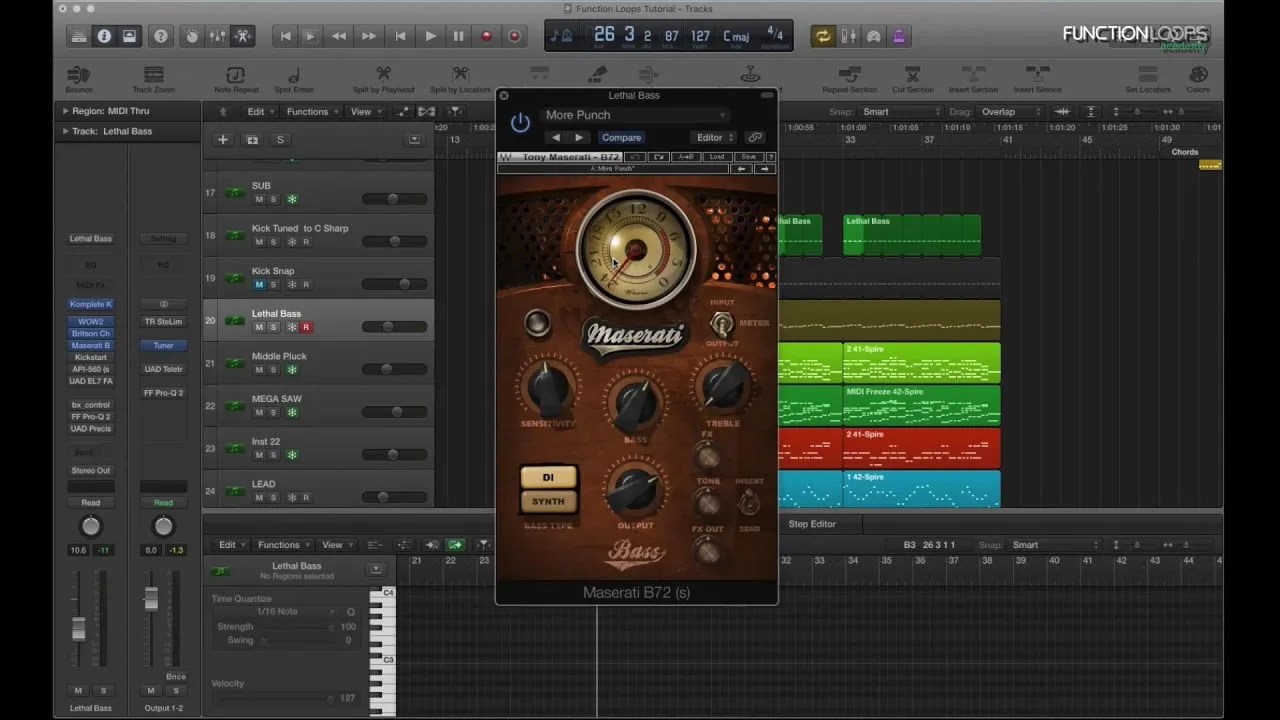Enable Cycle mode in the control bar
Viewport: 1280px width, 720px height.
pos(823,36)
